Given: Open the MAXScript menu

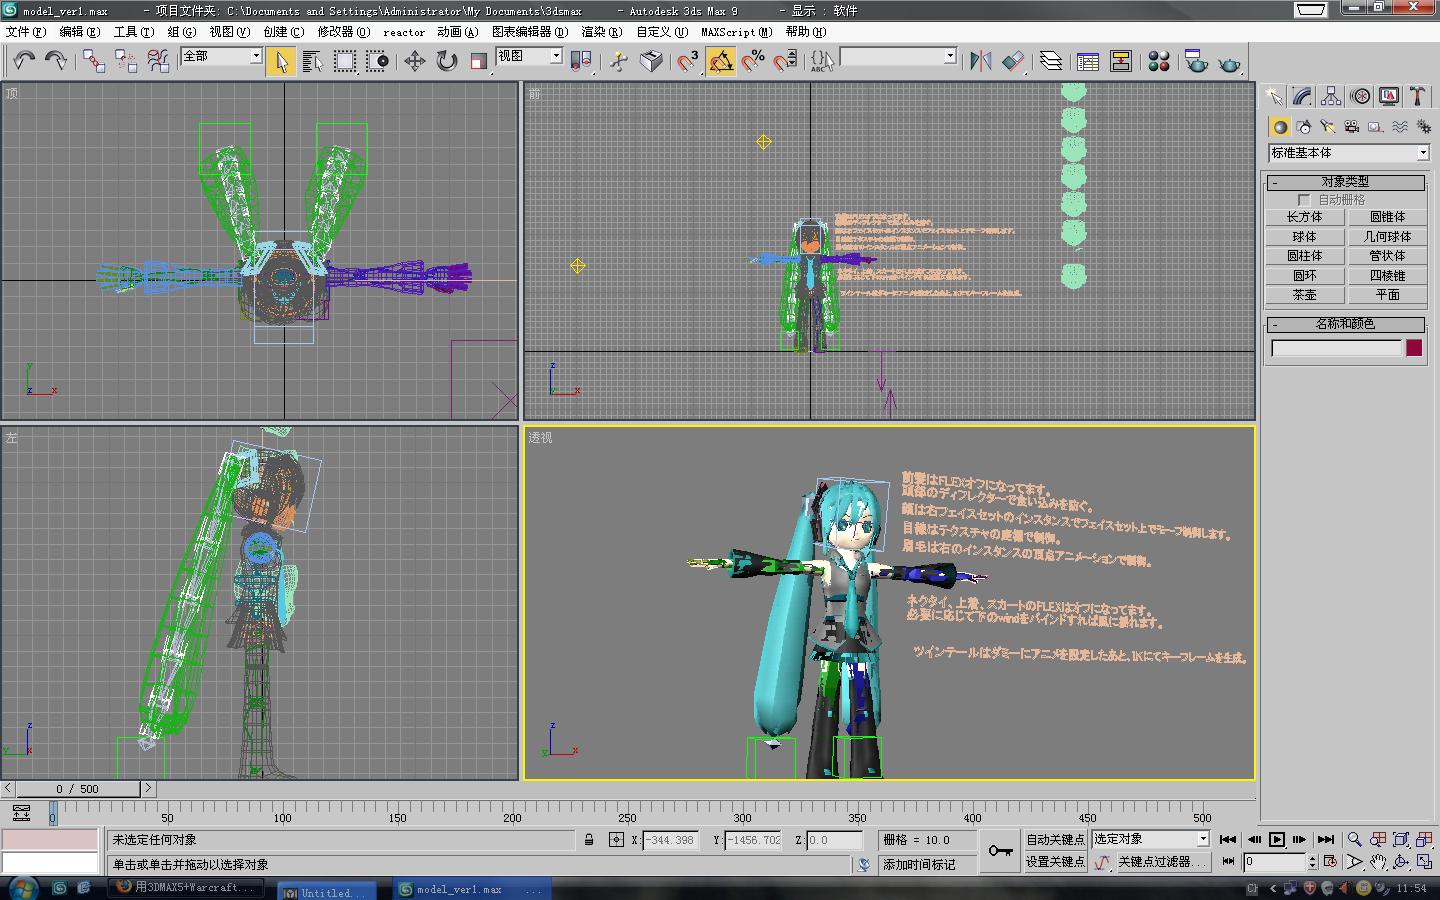Looking at the screenshot, I should pyautogui.click(x=737, y=32).
